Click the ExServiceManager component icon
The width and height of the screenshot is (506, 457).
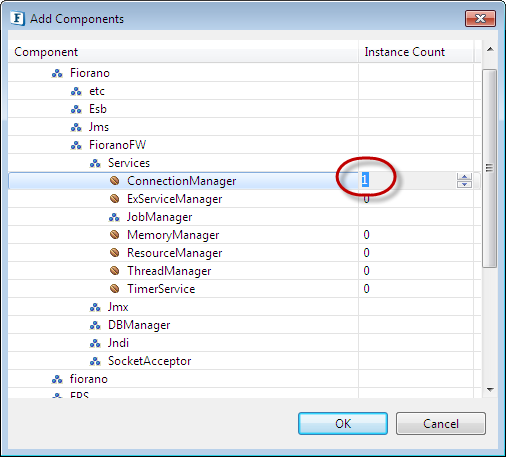click(x=115, y=199)
